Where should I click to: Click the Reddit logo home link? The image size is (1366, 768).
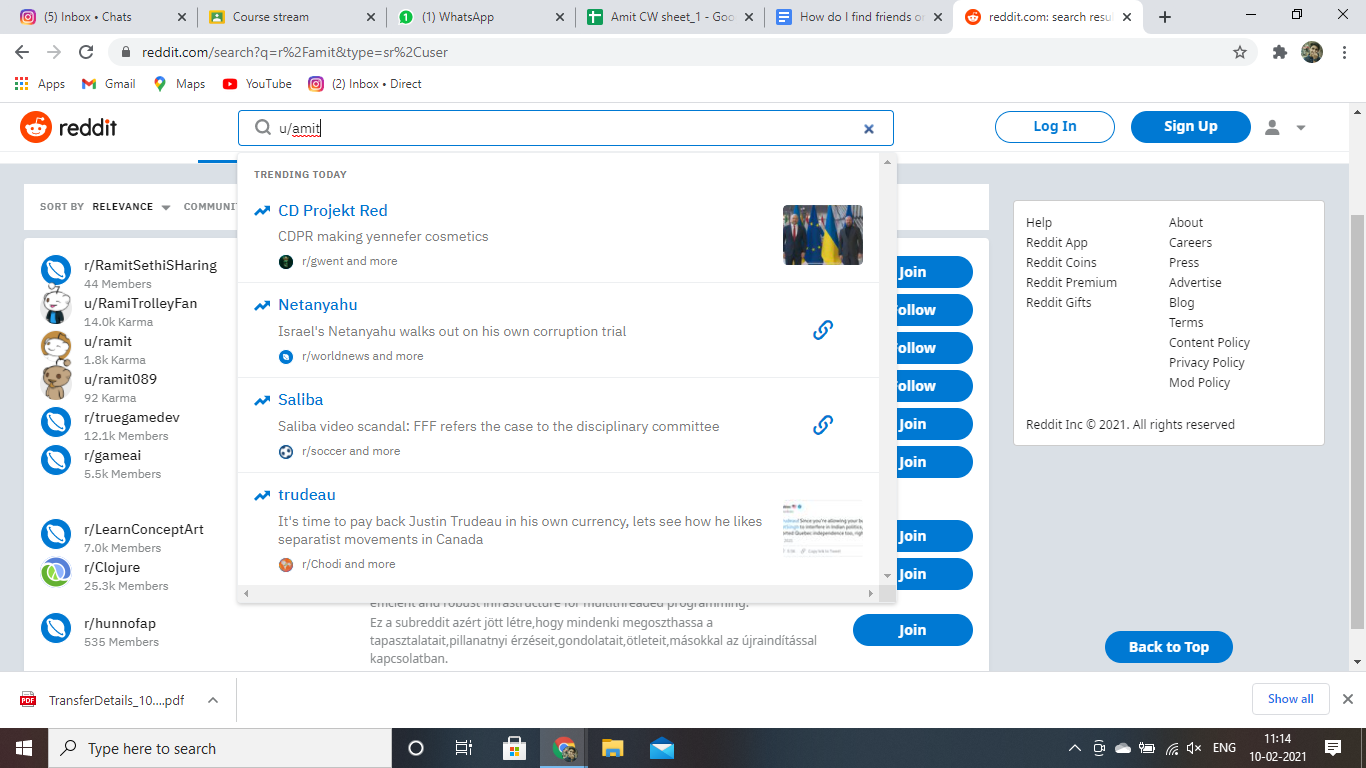click(68, 127)
